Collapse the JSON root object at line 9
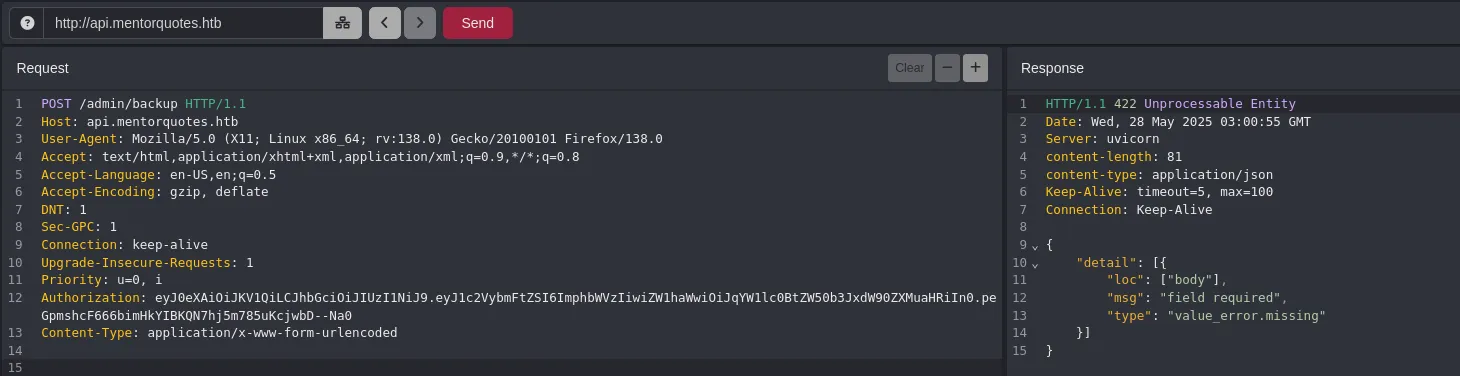Image resolution: width=1460 pixels, height=376 pixels. tap(1035, 245)
